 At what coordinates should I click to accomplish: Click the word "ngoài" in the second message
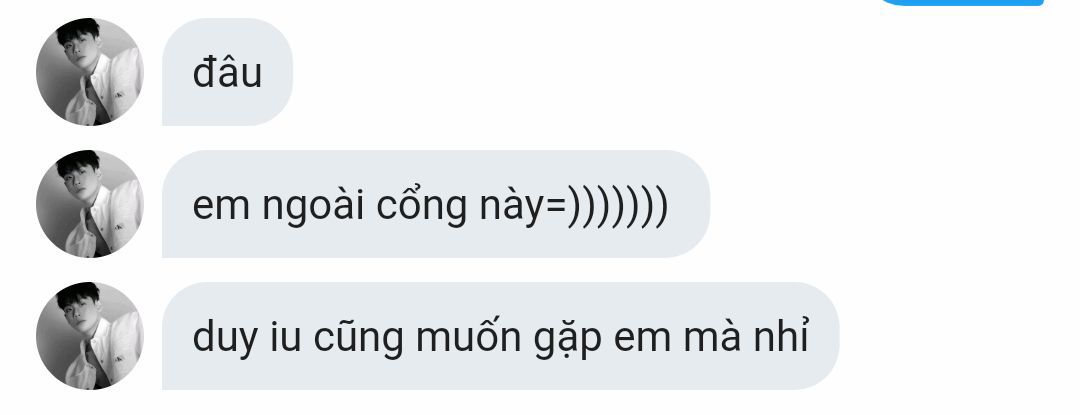(x=313, y=207)
